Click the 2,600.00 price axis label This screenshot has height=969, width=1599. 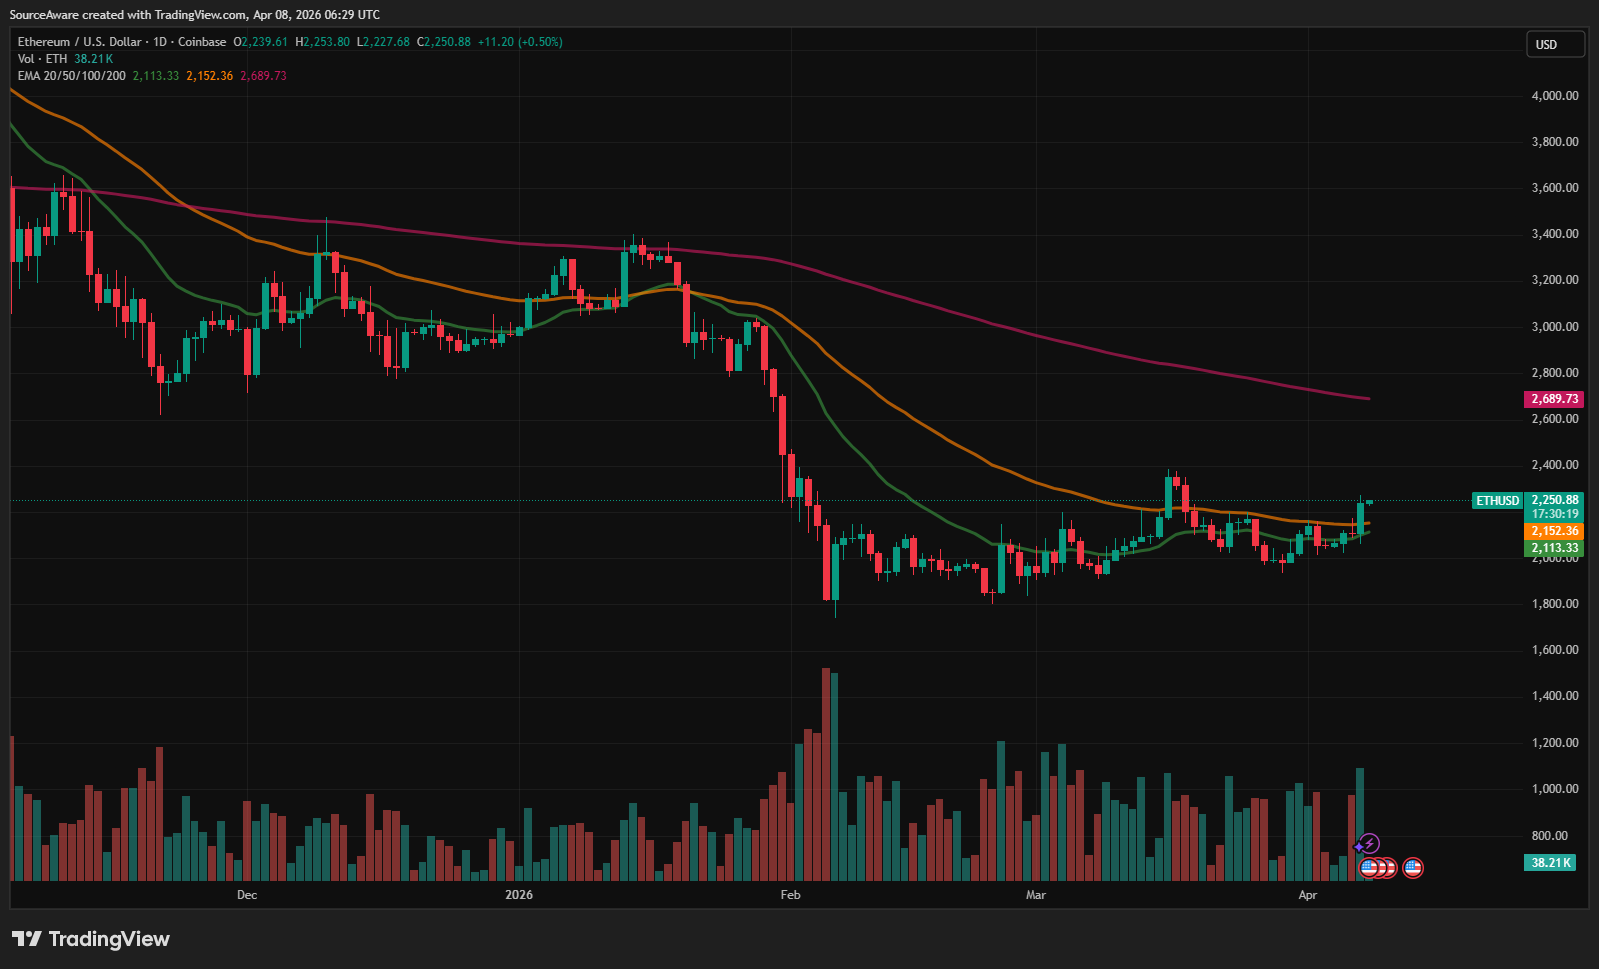click(1555, 419)
